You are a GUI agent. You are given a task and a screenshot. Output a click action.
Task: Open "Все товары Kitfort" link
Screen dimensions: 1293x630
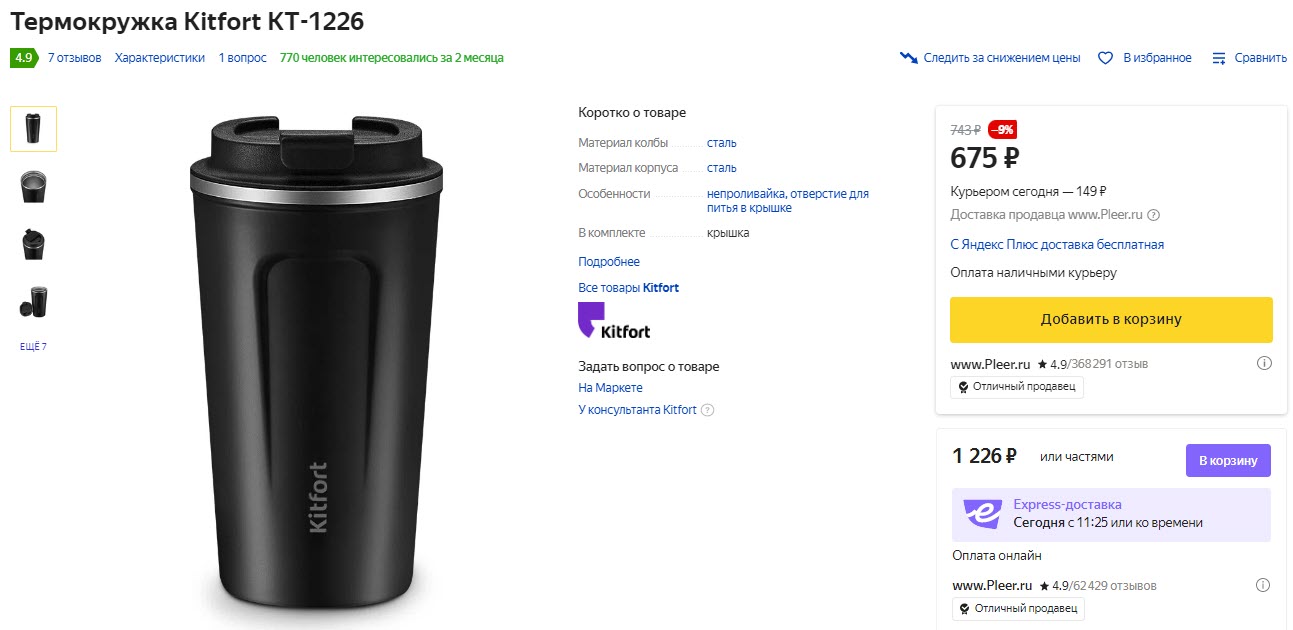pos(628,288)
